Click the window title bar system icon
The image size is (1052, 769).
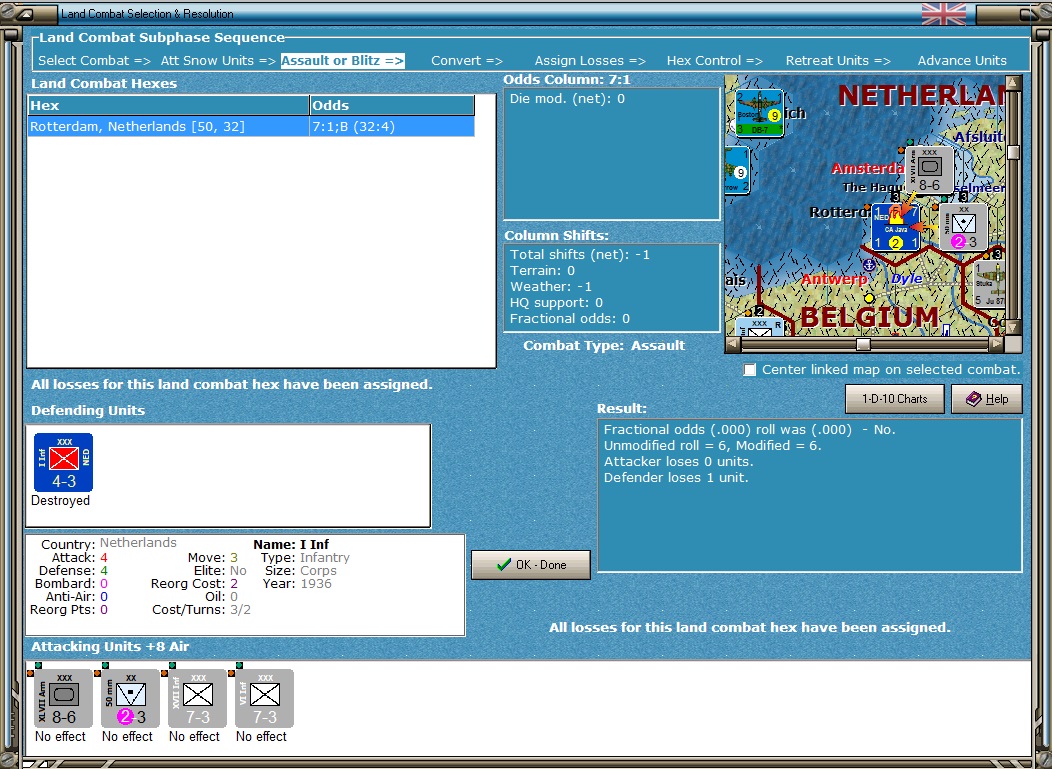tap(23, 13)
